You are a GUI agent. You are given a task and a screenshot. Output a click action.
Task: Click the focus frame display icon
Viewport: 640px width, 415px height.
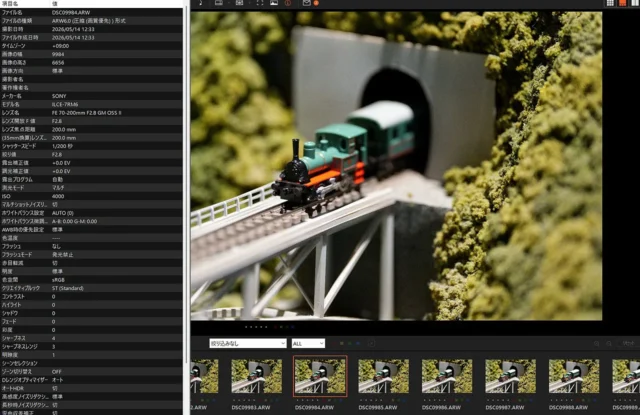260,3
